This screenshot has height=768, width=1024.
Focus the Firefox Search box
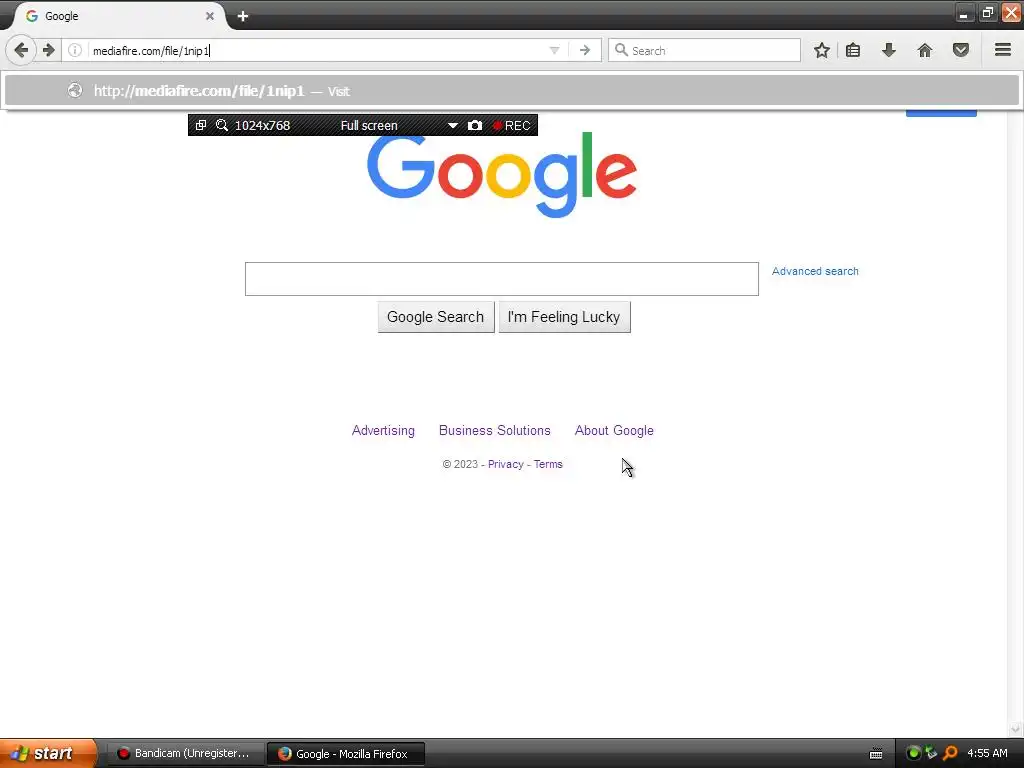(704, 50)
